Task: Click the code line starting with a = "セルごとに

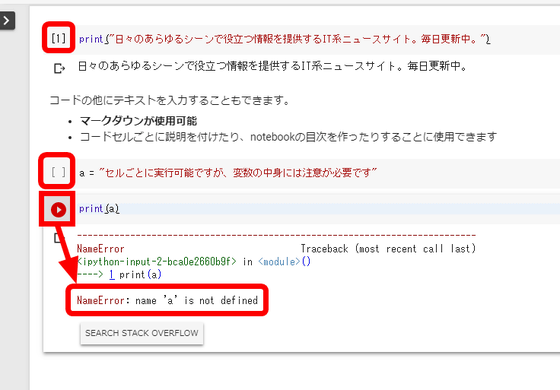Action: click(x=228, y=173)
